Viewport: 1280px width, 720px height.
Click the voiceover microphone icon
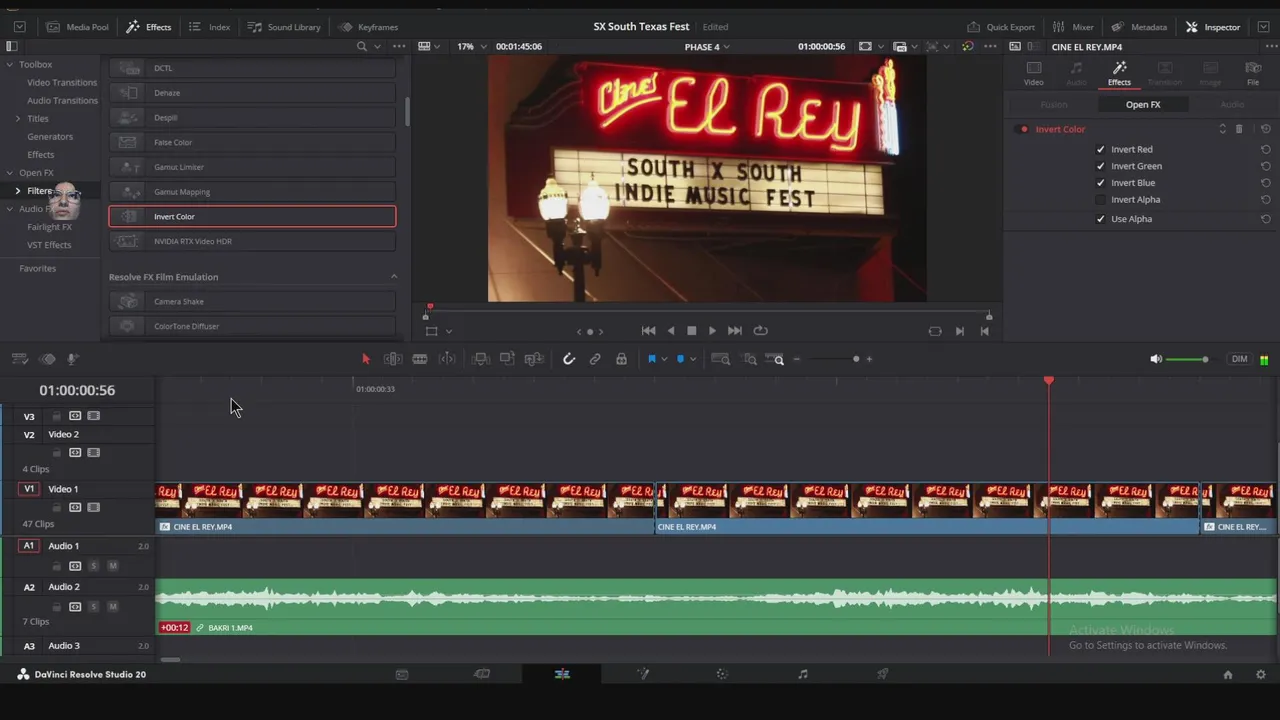coord(73,359)
